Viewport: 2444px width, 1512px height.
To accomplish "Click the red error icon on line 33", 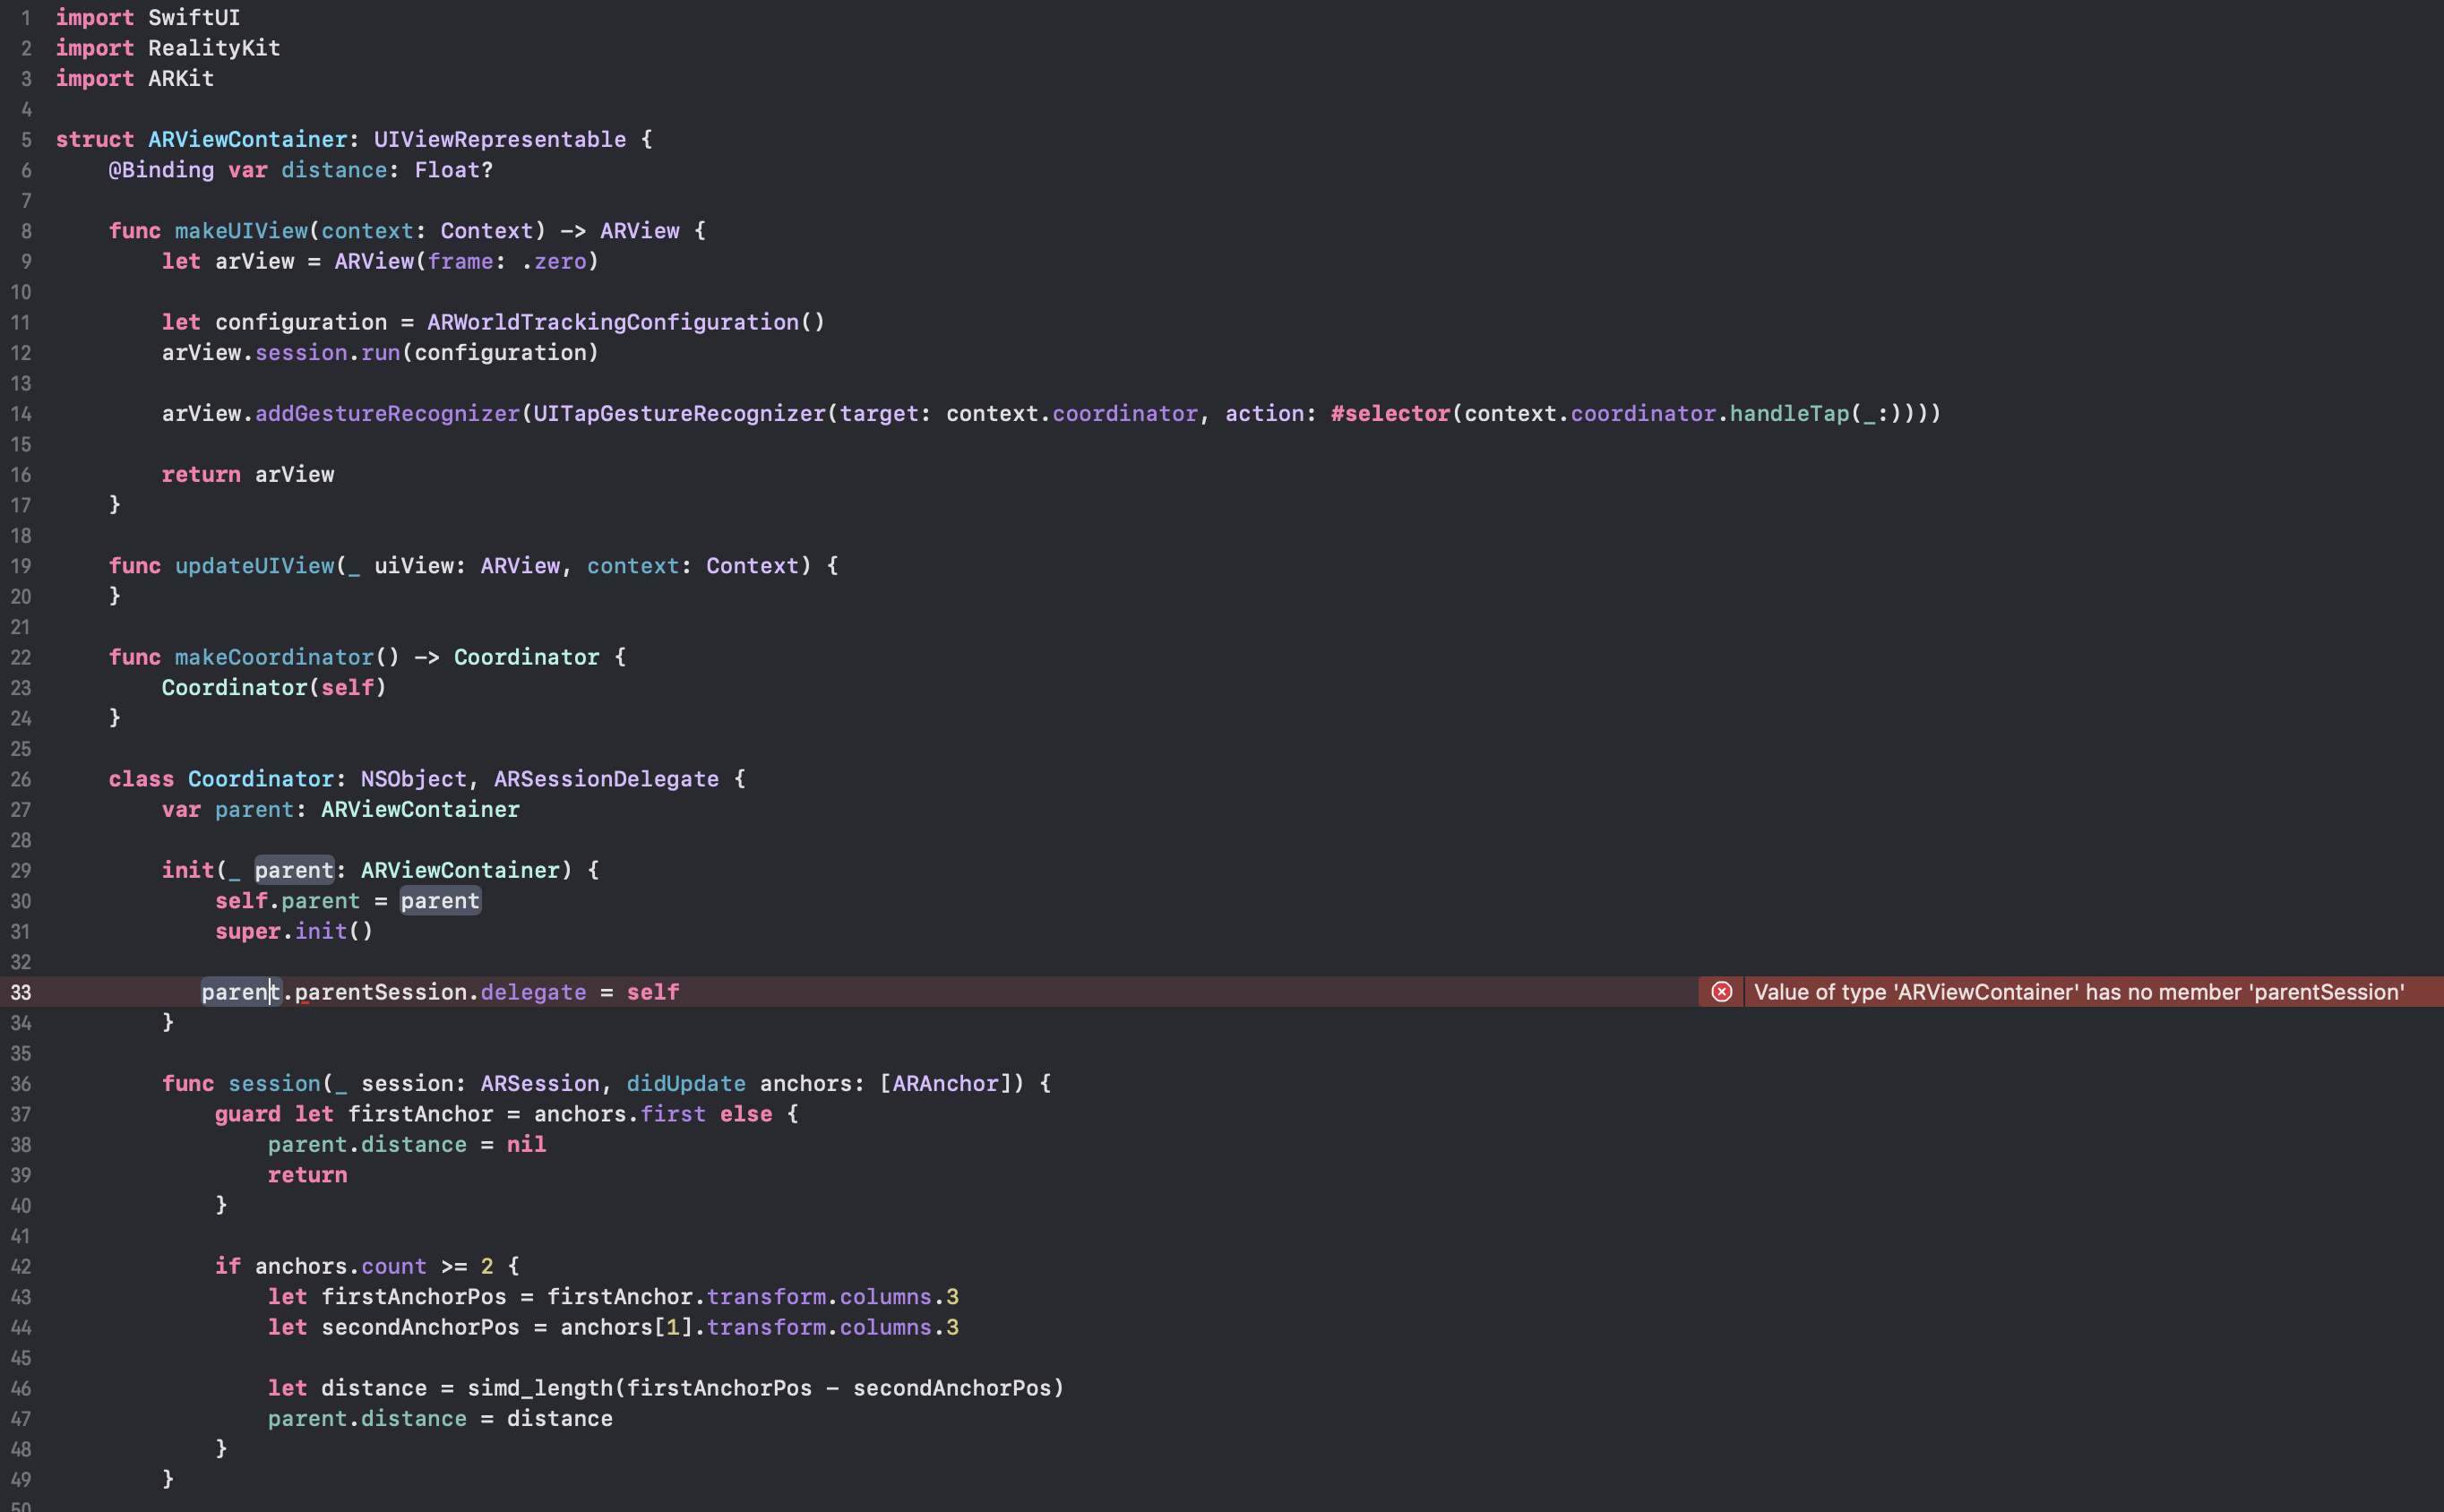I will pyautogui.click(x=1721, y=991).
